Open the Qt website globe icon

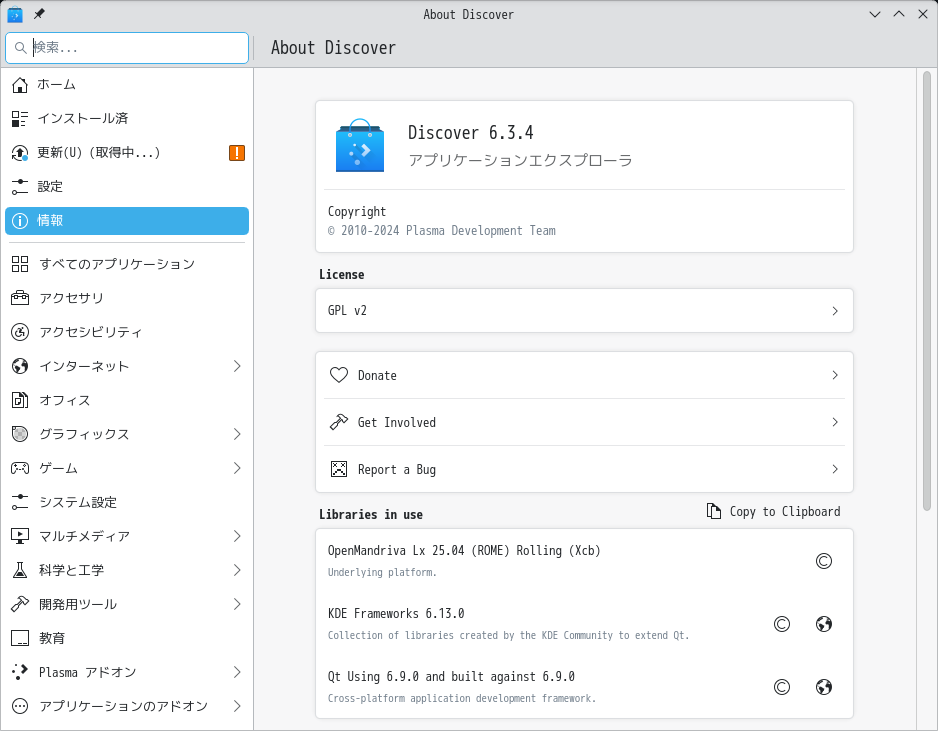(x=824, y=687)
